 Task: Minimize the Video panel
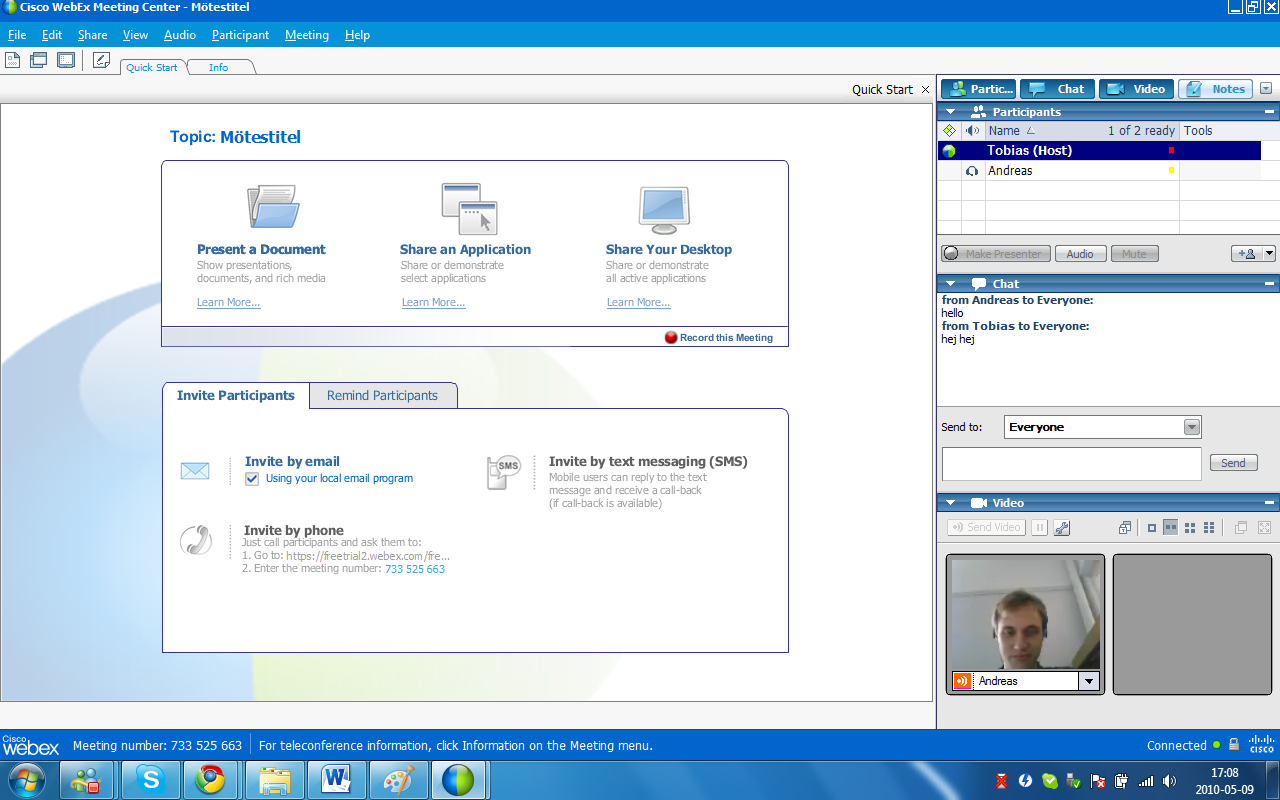click(1270, 503)
